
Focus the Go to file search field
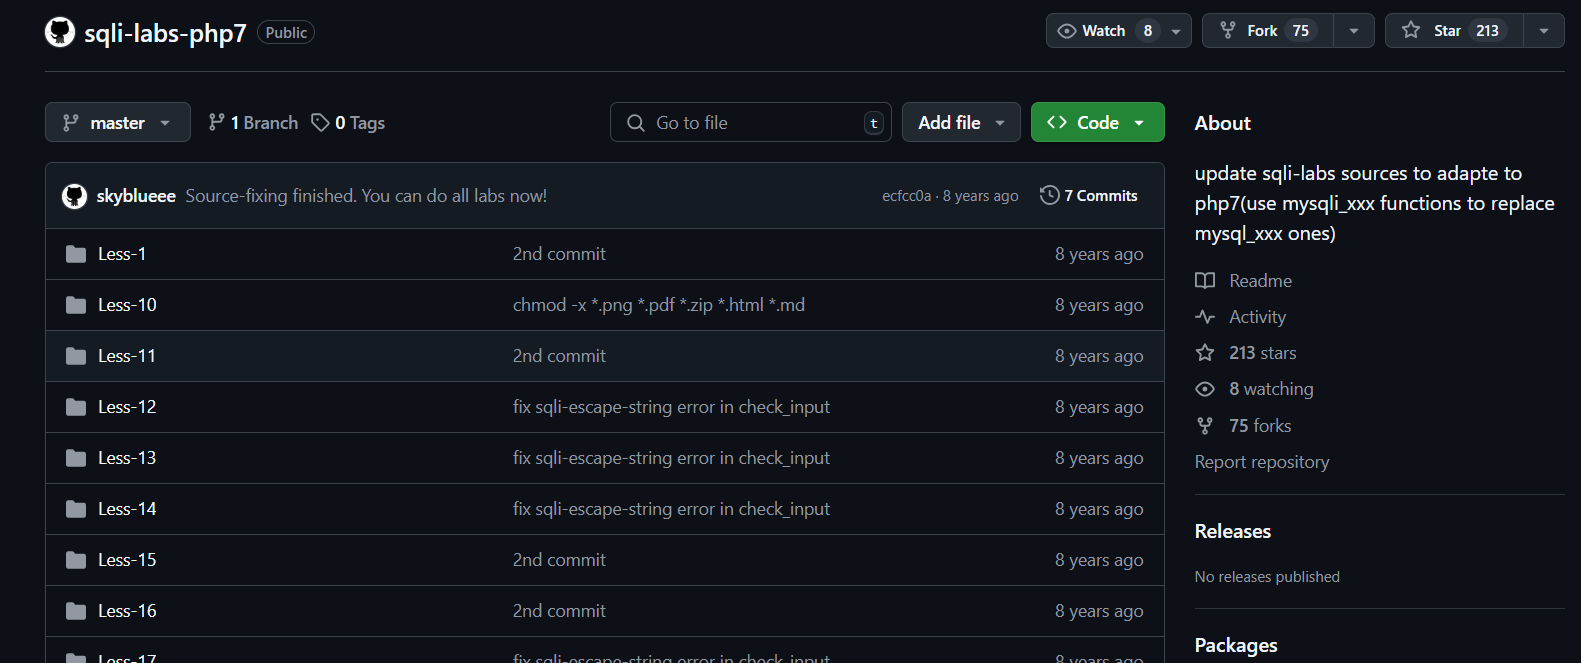751,122
